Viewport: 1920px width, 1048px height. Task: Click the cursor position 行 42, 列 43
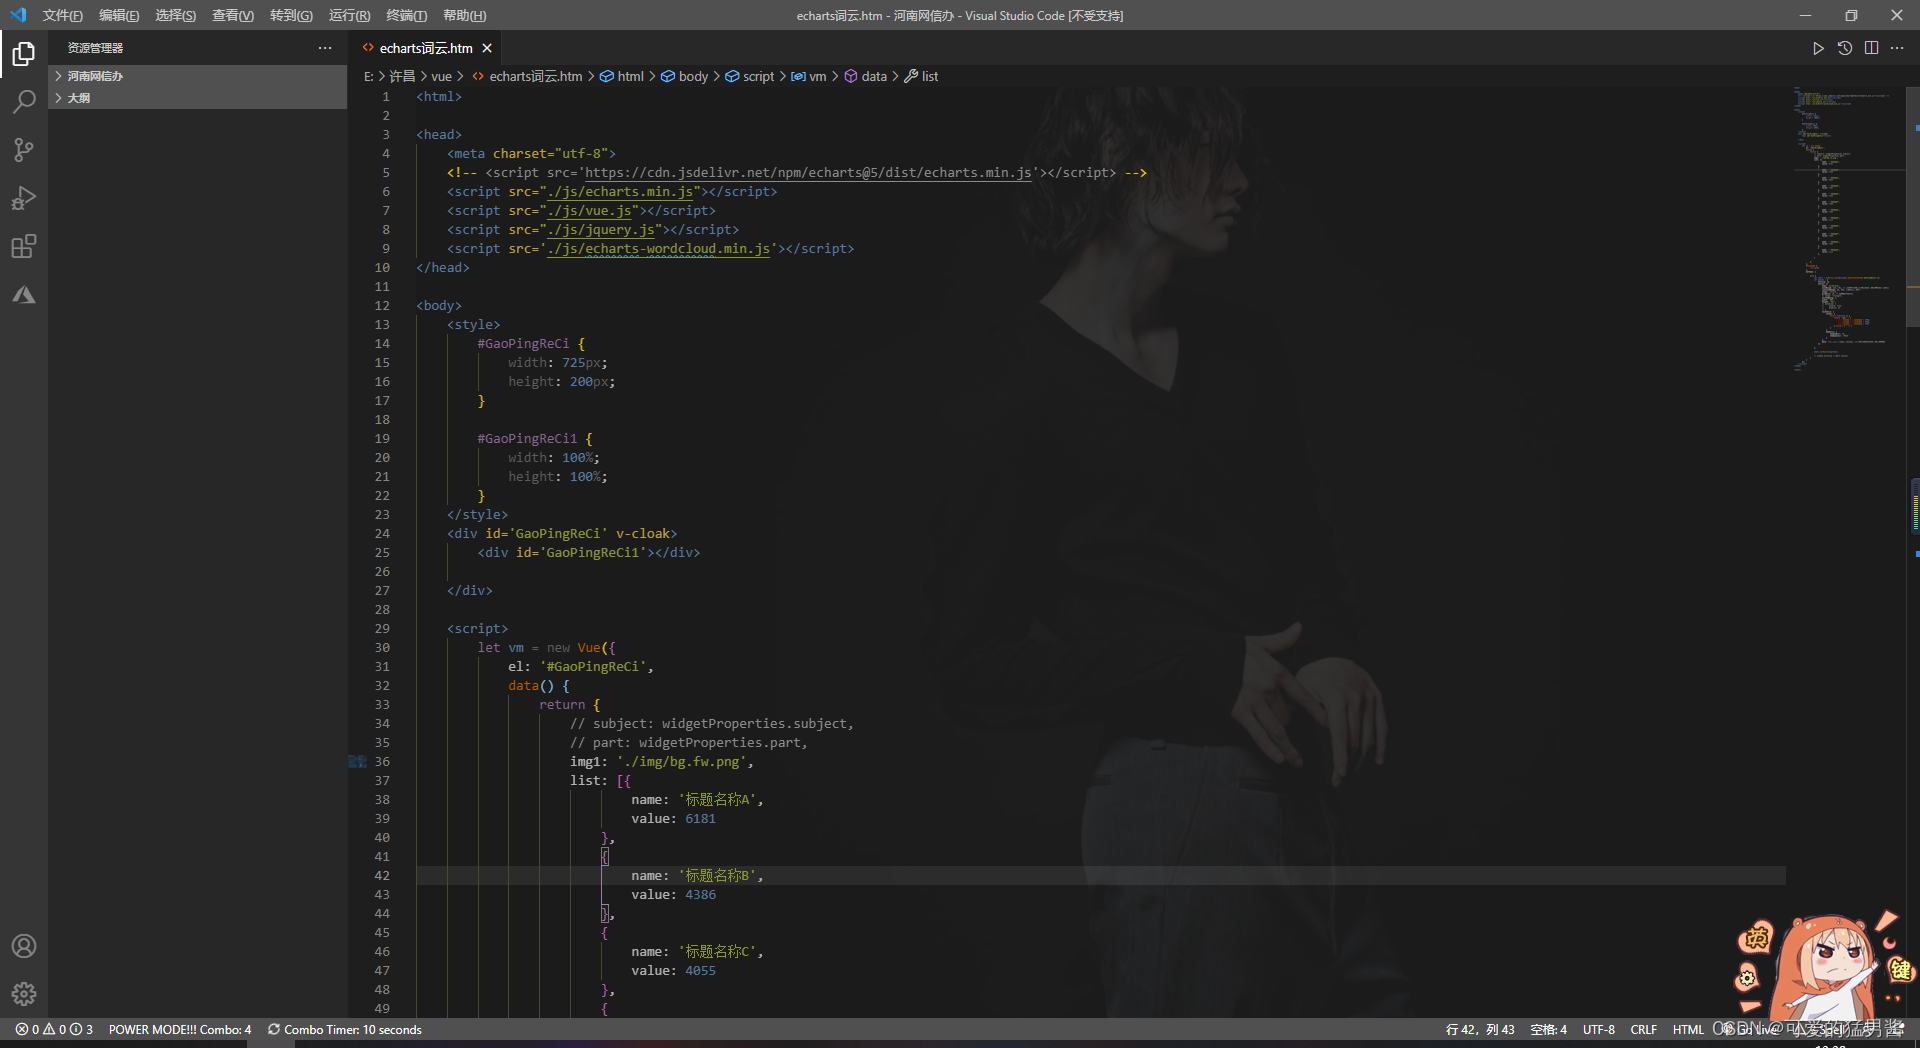point(1480,1029)
